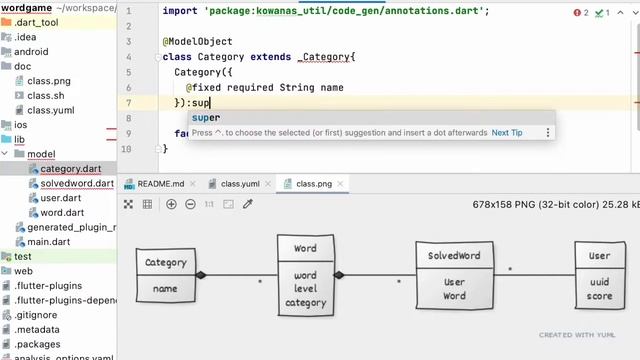
Task: Open the android folder
Action: [31, 52]
